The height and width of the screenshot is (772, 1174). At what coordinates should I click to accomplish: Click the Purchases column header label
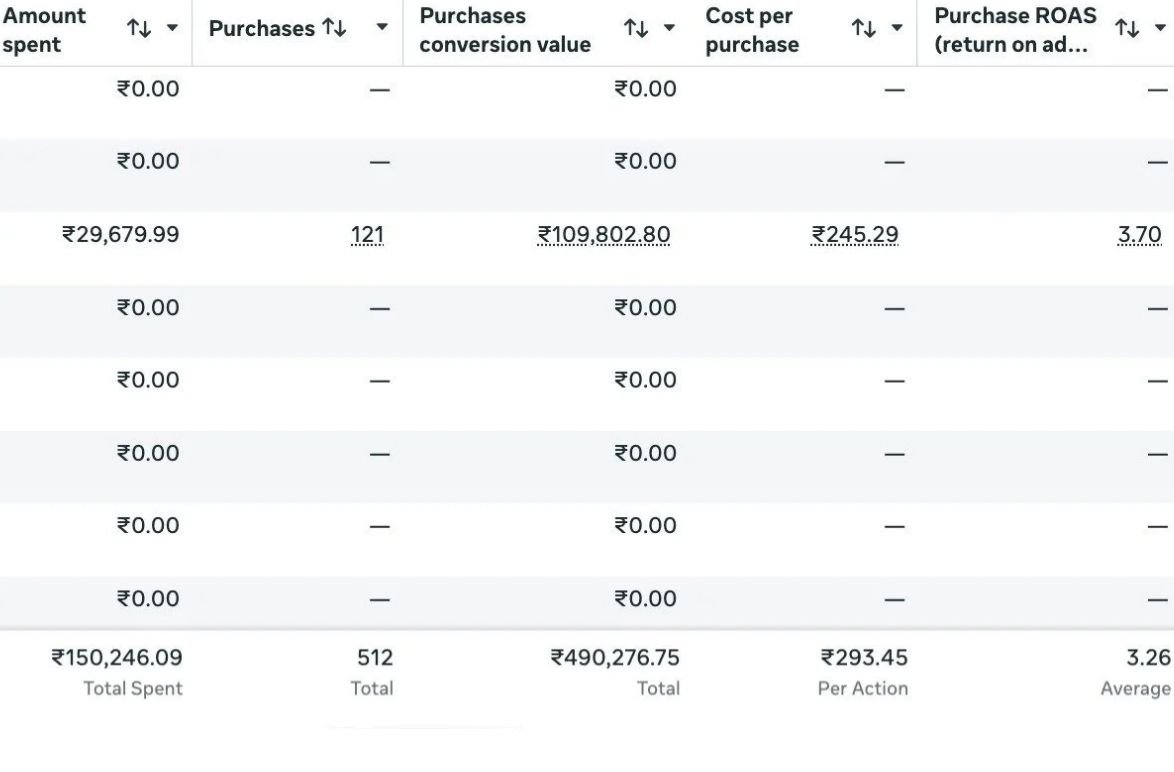tap(262, 28)
